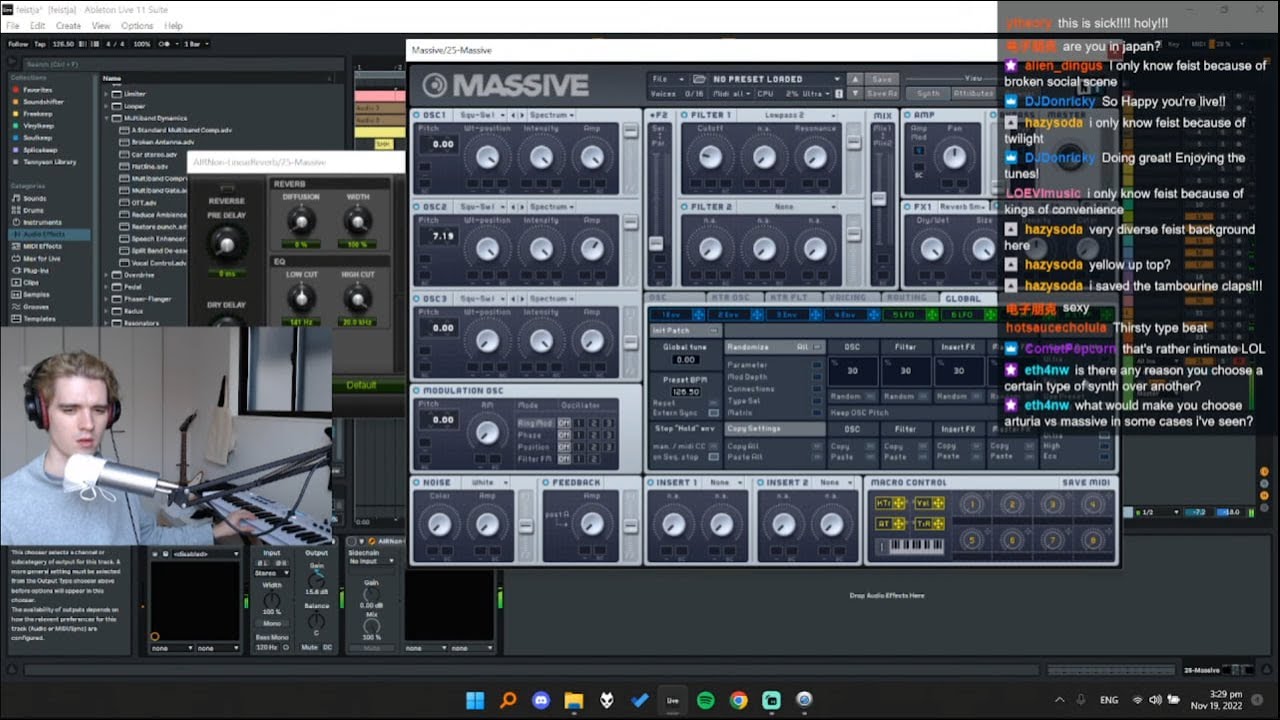
Task: Select Max for Live browser category
Action: pos(41,258)
